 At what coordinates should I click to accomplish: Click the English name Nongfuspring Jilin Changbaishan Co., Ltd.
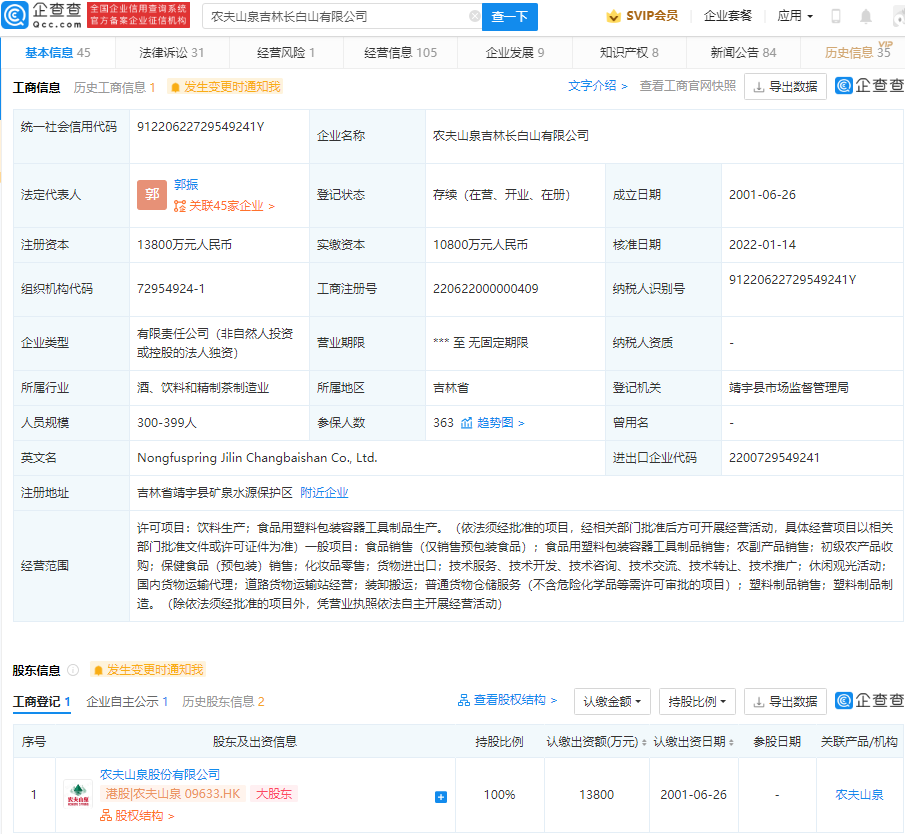(257, 458)
